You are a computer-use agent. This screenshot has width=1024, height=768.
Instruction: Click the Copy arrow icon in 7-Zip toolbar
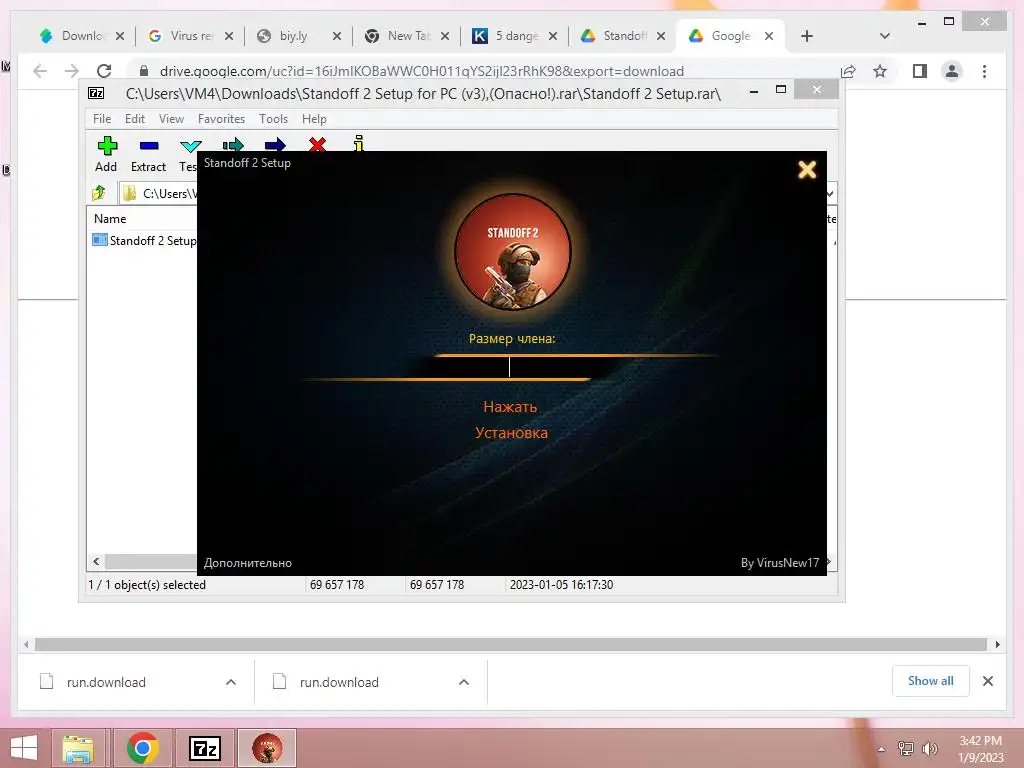(232, 144)
